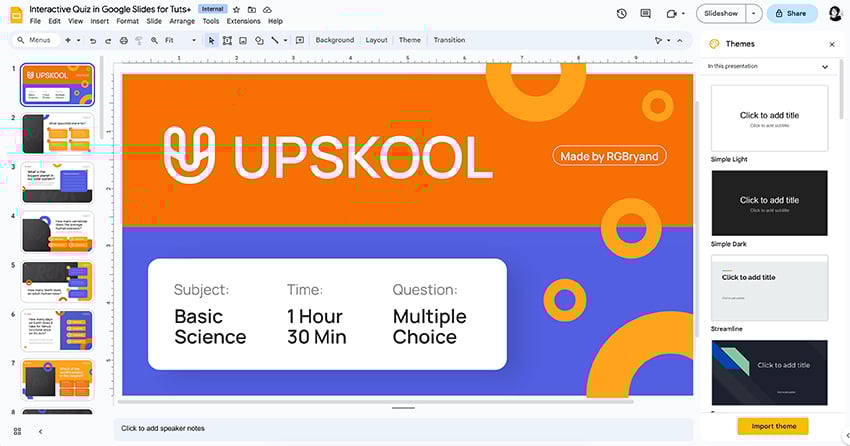
Task: Select slide 2 thumbnail
Action: tap(57, 133)
